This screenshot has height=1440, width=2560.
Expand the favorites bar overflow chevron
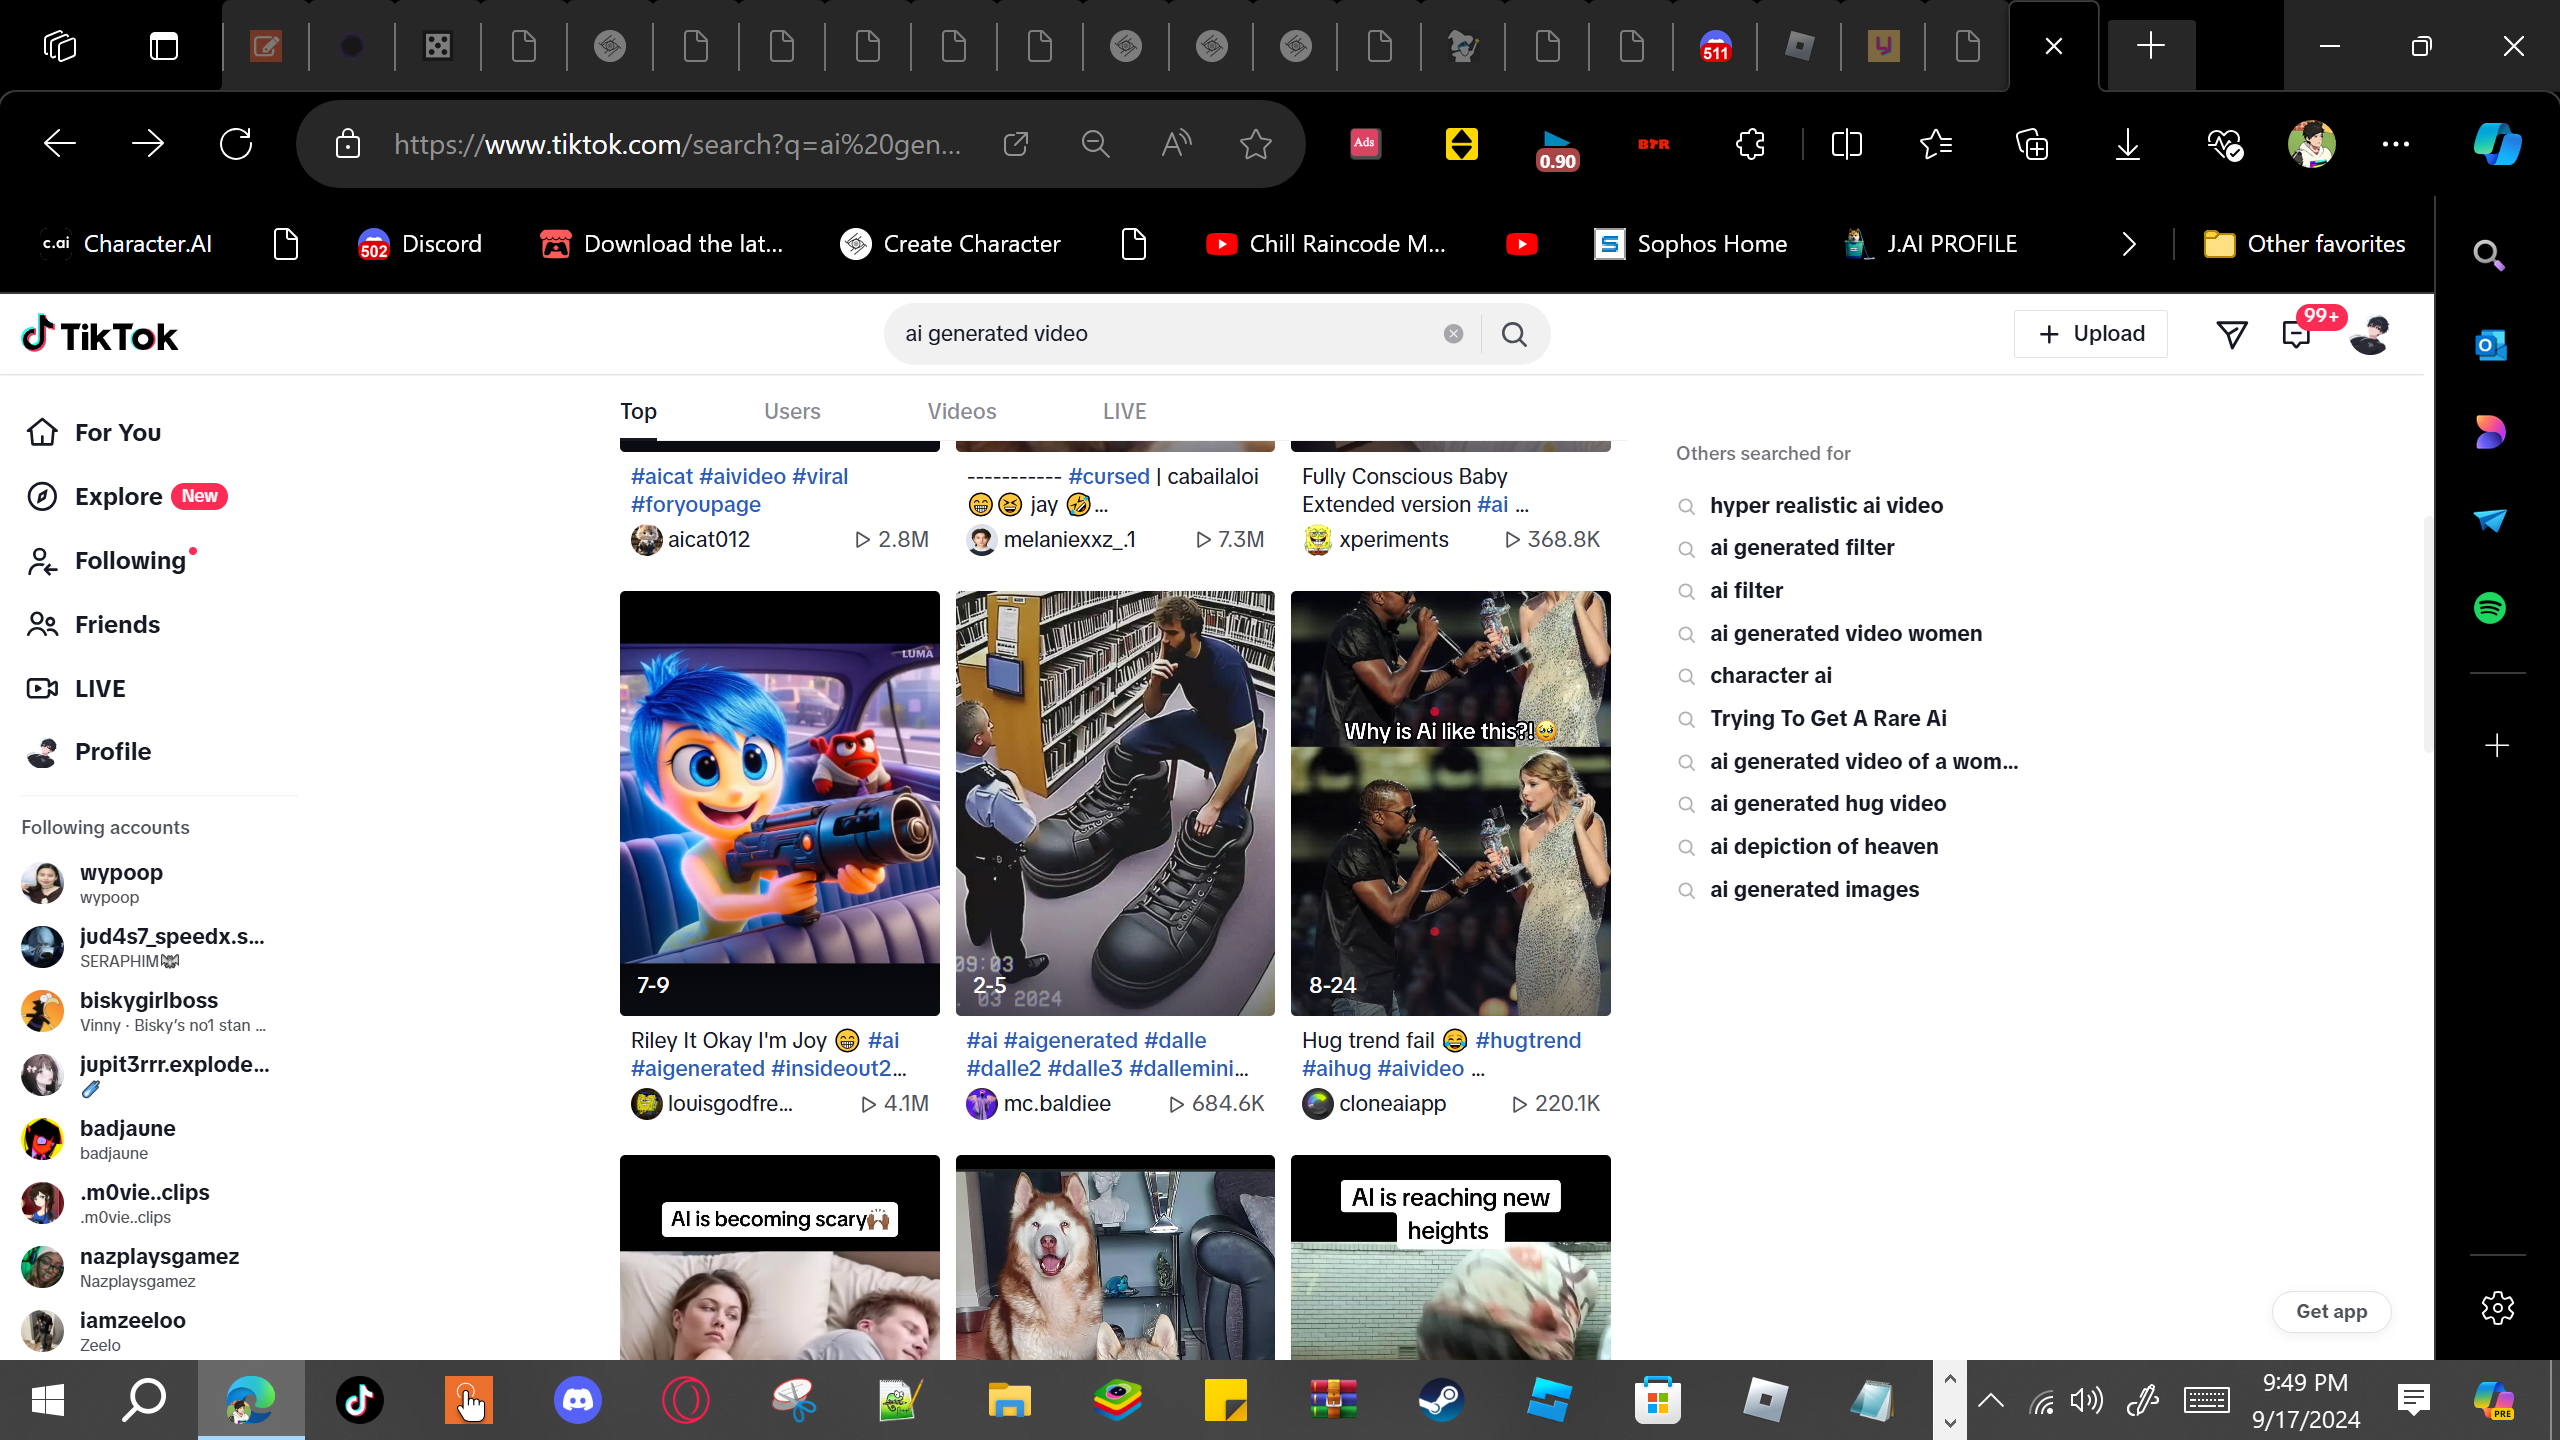click(2129, 244)
